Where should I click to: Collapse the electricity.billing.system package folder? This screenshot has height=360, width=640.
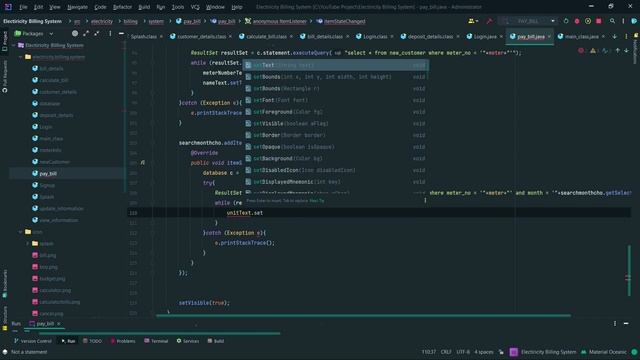[21, 57]
